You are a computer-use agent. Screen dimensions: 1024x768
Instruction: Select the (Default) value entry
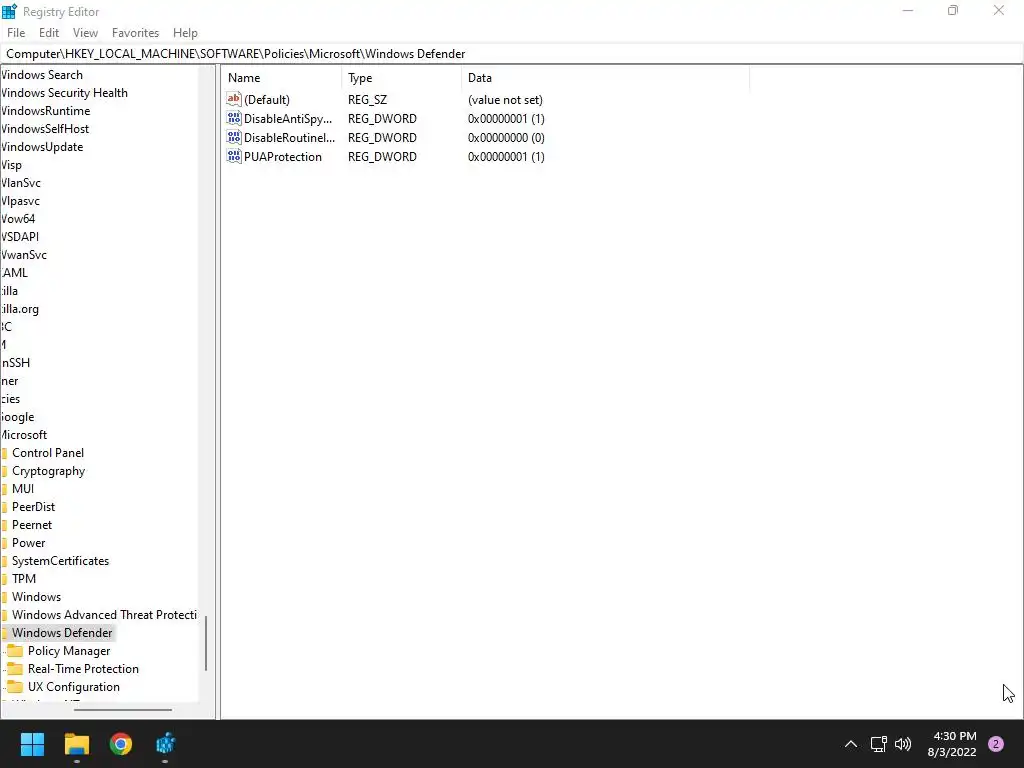tap(266, 99)
